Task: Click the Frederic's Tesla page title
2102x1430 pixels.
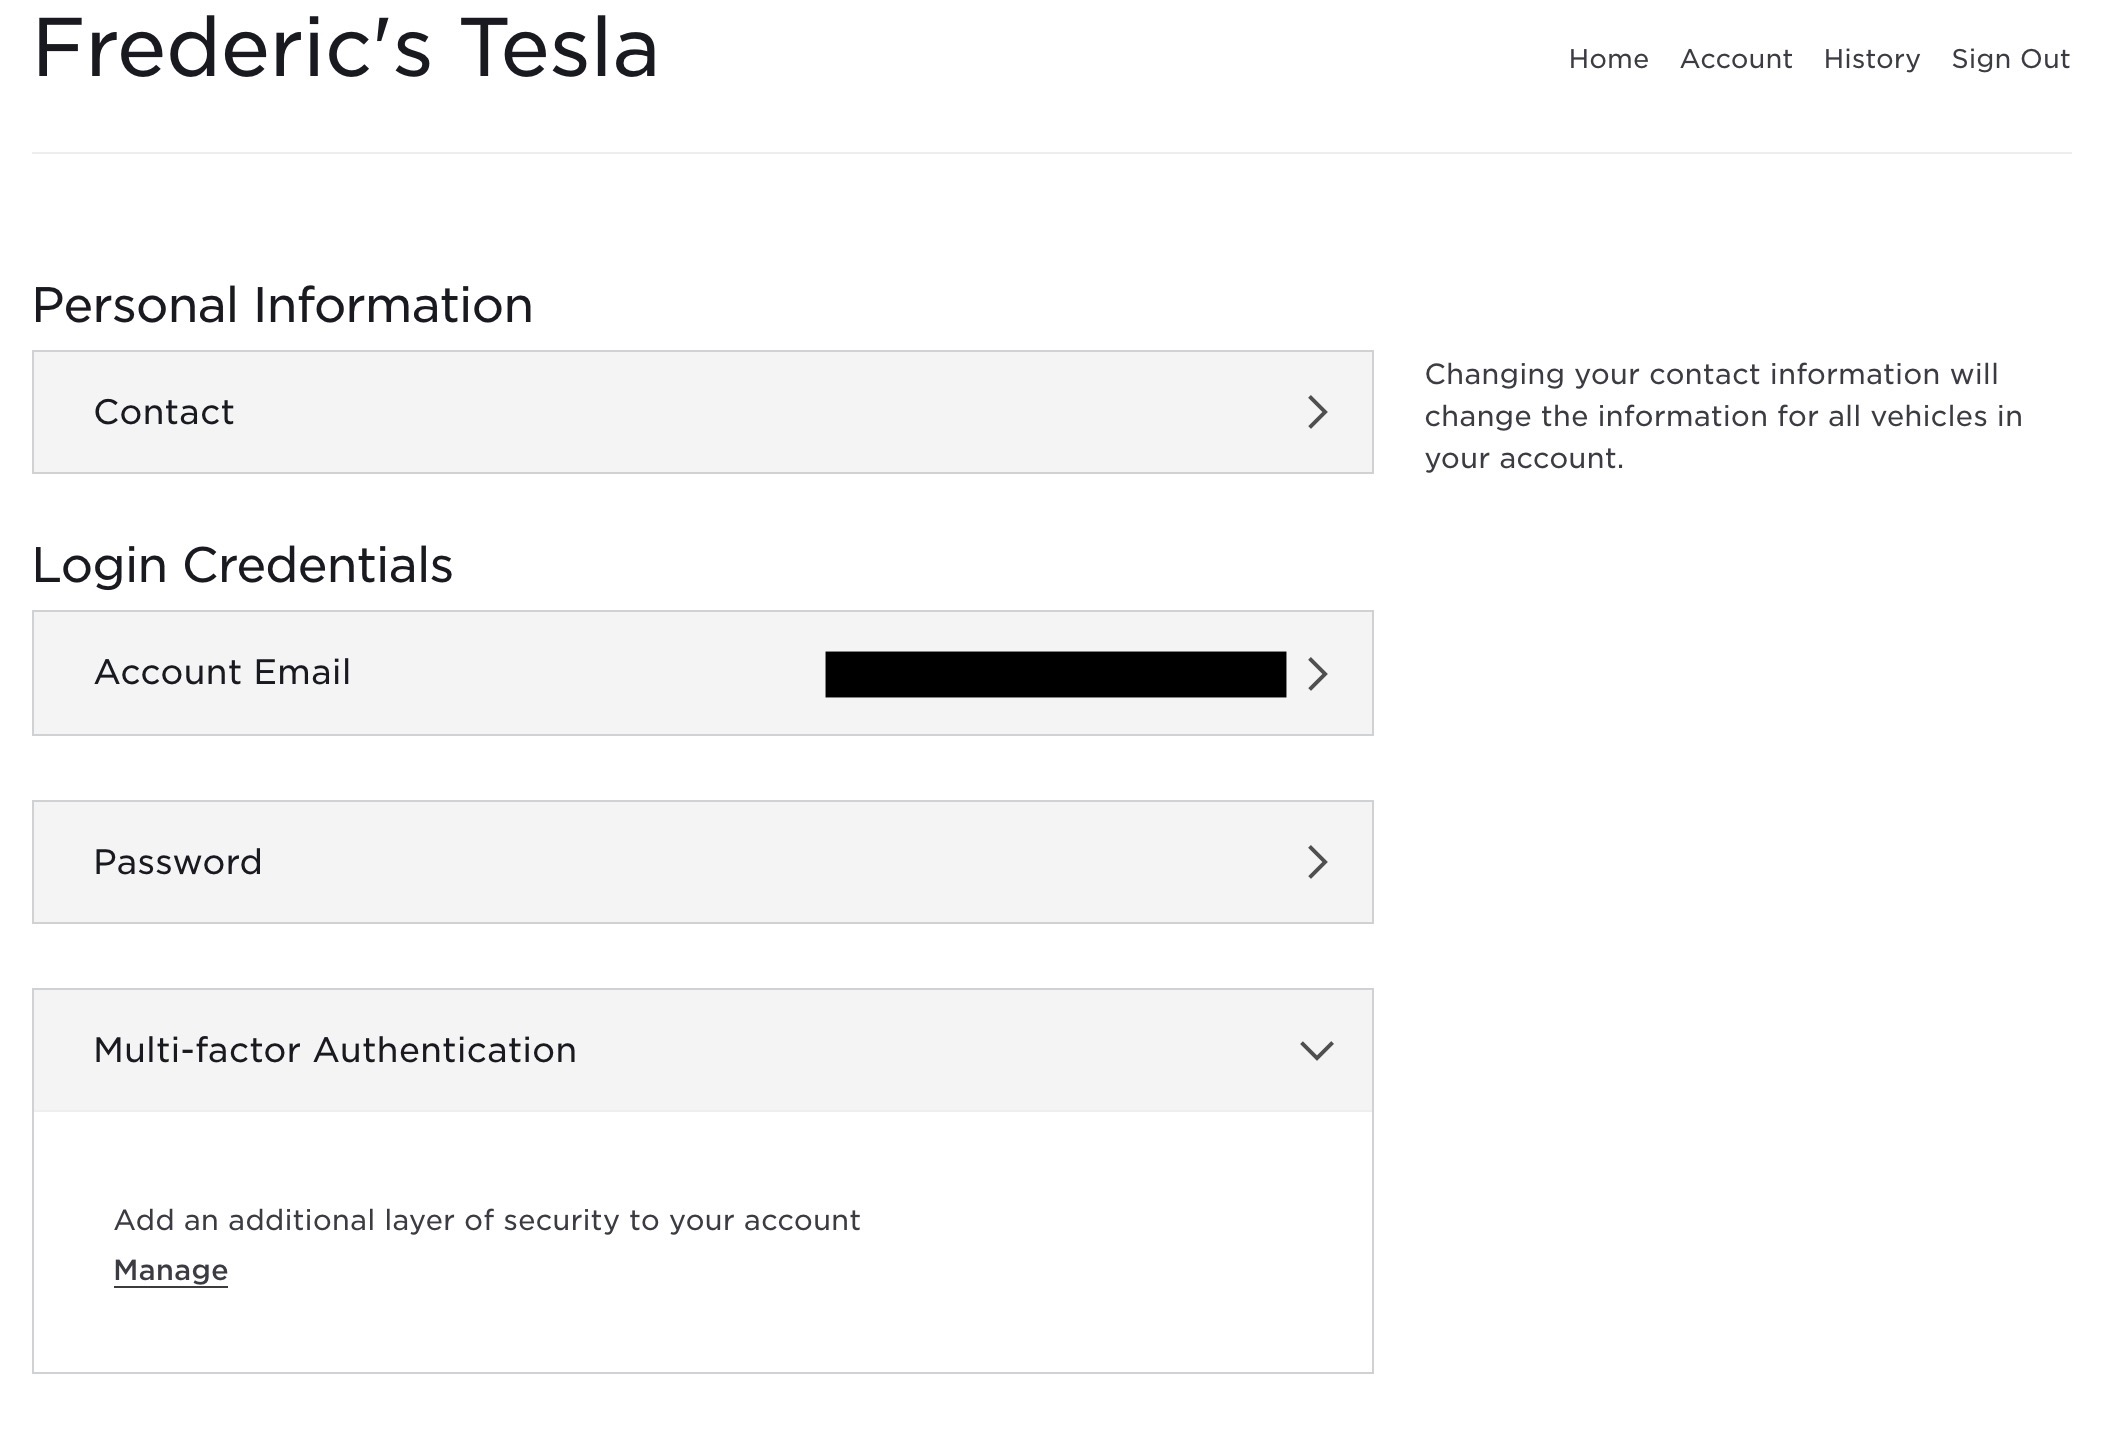Action: (345, 48)
